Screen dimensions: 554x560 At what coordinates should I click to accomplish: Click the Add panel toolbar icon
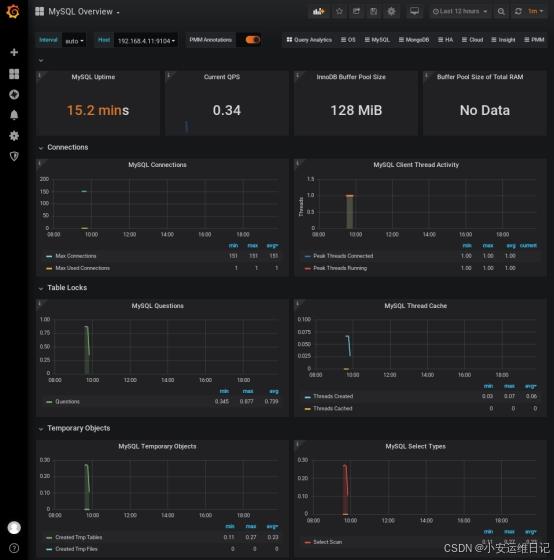318,11
